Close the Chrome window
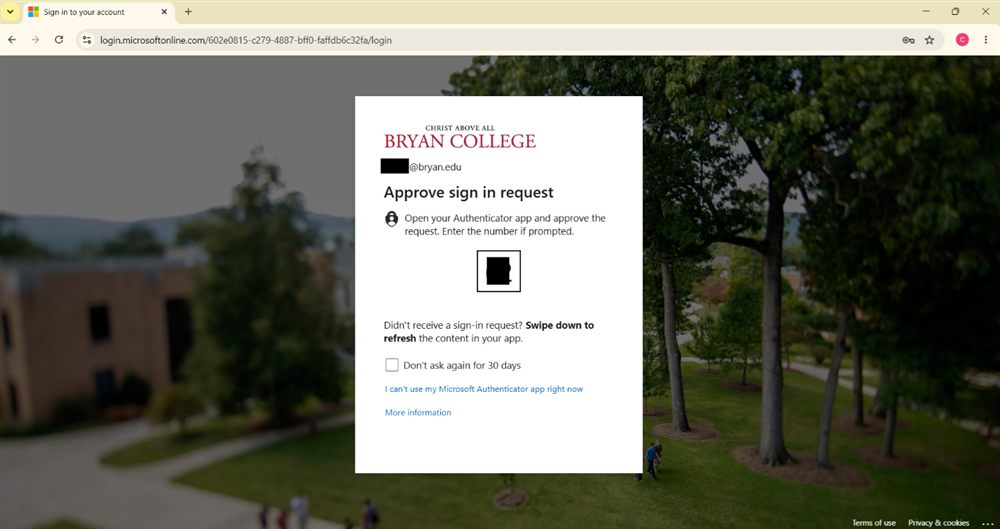Image resolution: width=1000 pixels, height=529 pixels. tap(985, 11)
